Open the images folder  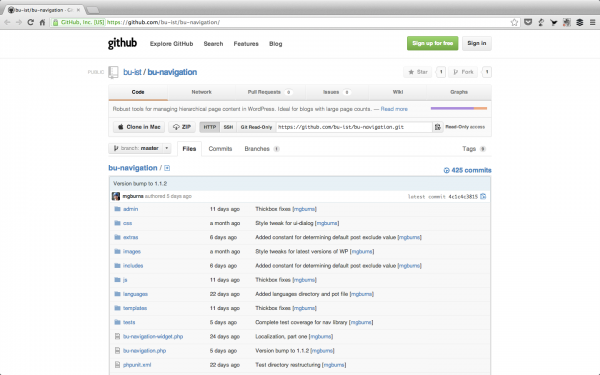(x=132, y=251)
